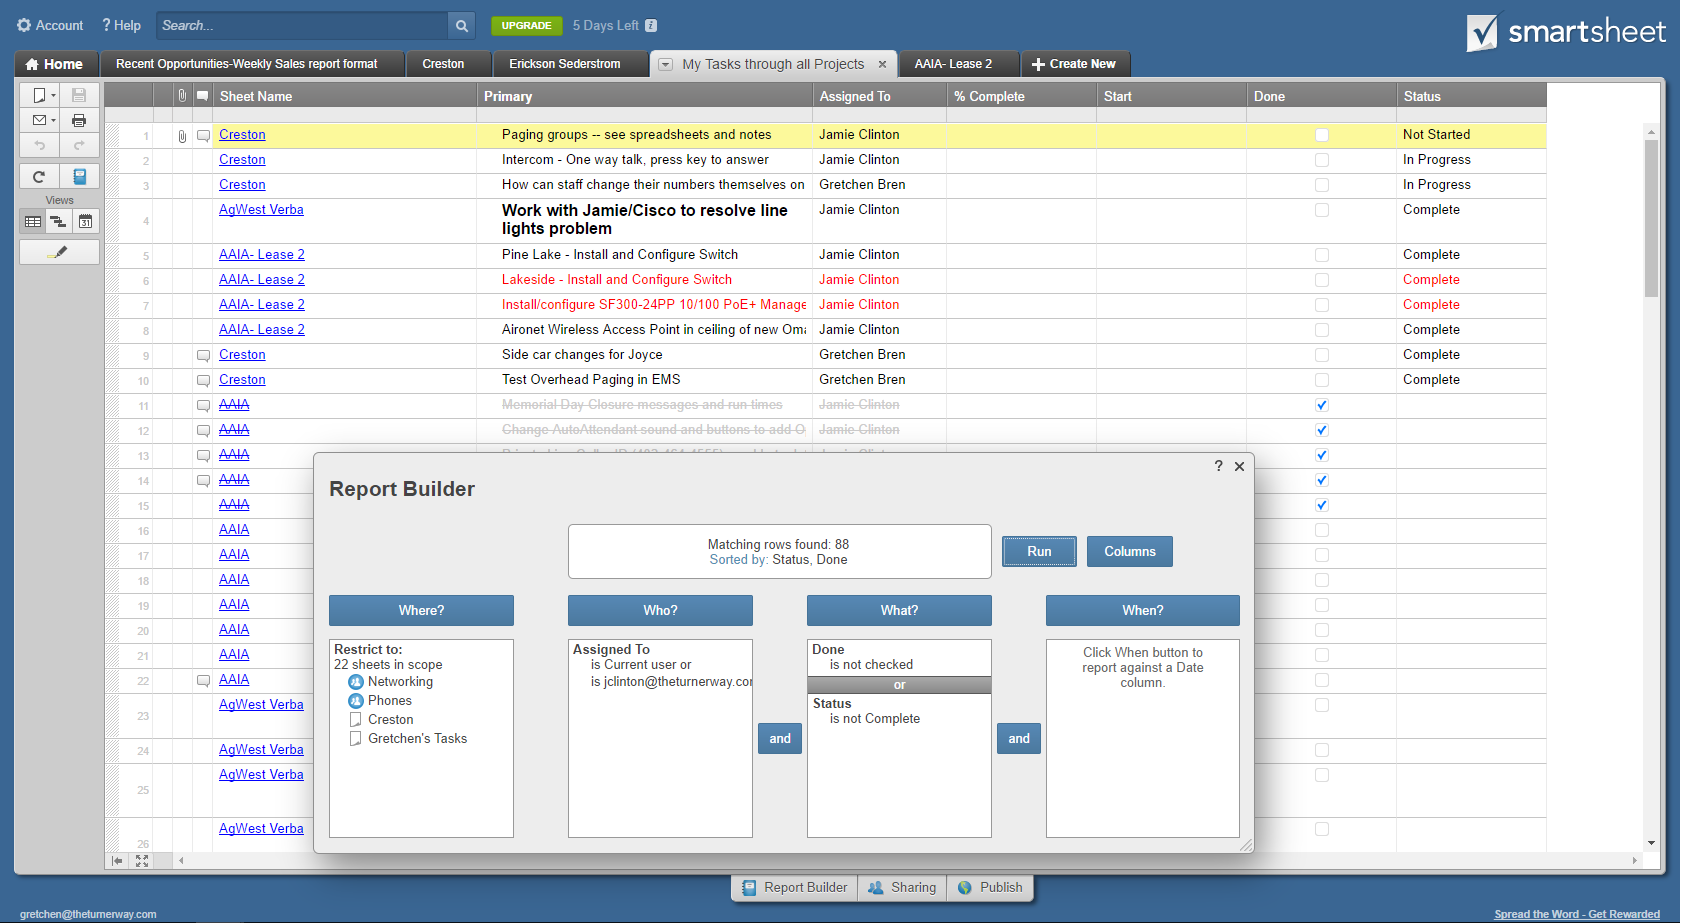
Task: Open comment bubble on row 1
Action: pos(203,135)
